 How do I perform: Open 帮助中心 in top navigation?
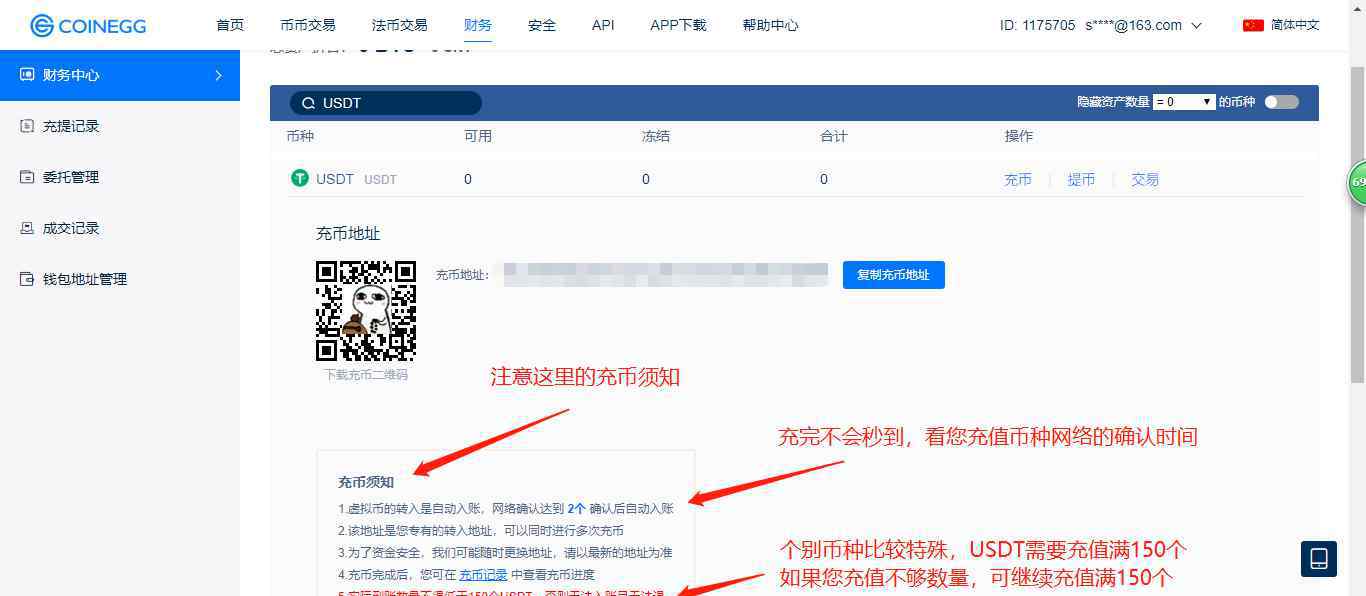pos(771,25)
